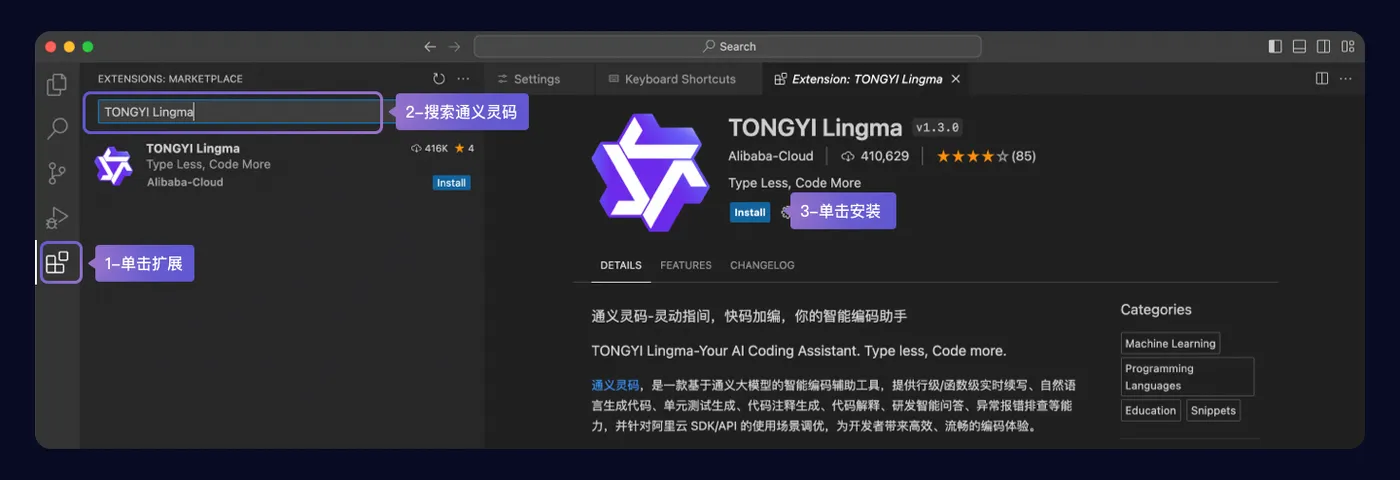Open Source Control view in activity bar
The width and height of the screenshot is (1400, 480).
click(x=57, y=173)
